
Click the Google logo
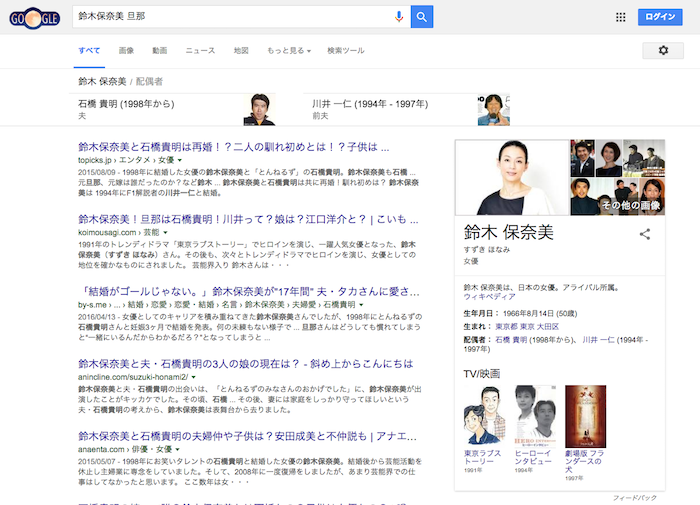[x=33, y=18]
